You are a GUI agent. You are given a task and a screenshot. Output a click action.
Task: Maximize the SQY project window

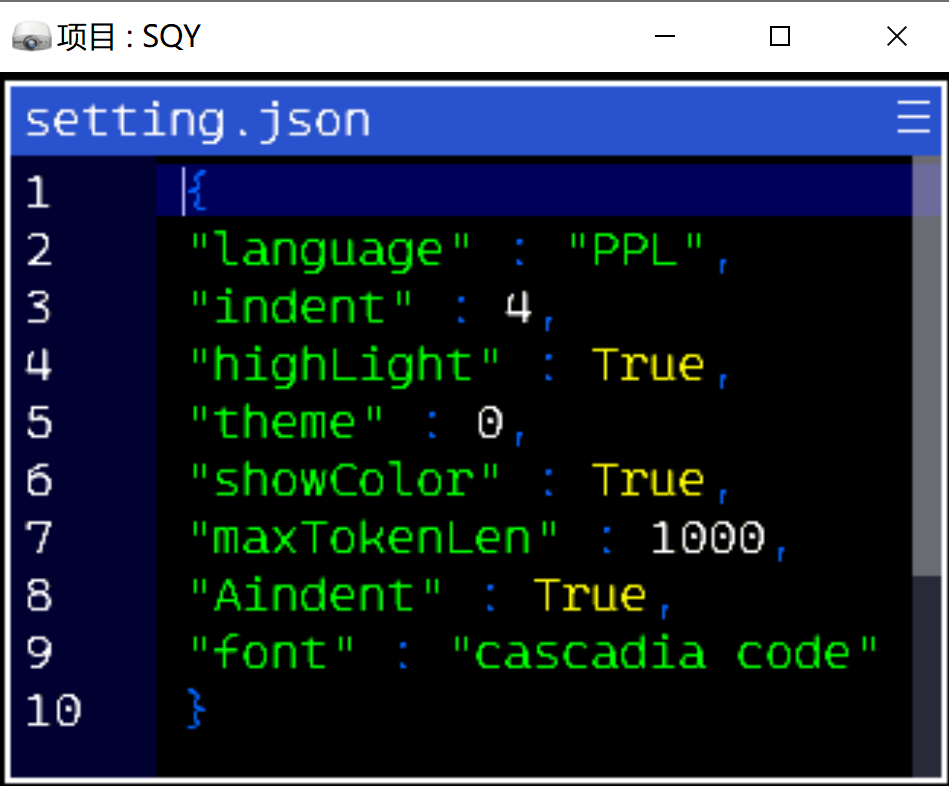tap(780, 36)
